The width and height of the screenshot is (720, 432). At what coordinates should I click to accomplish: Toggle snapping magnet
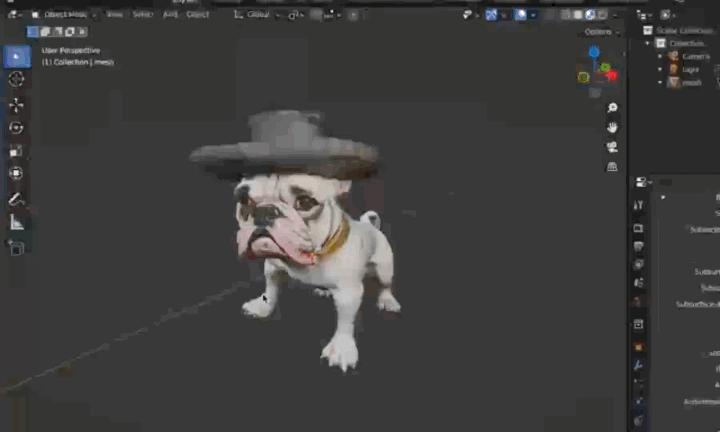[x=316, y=15]
